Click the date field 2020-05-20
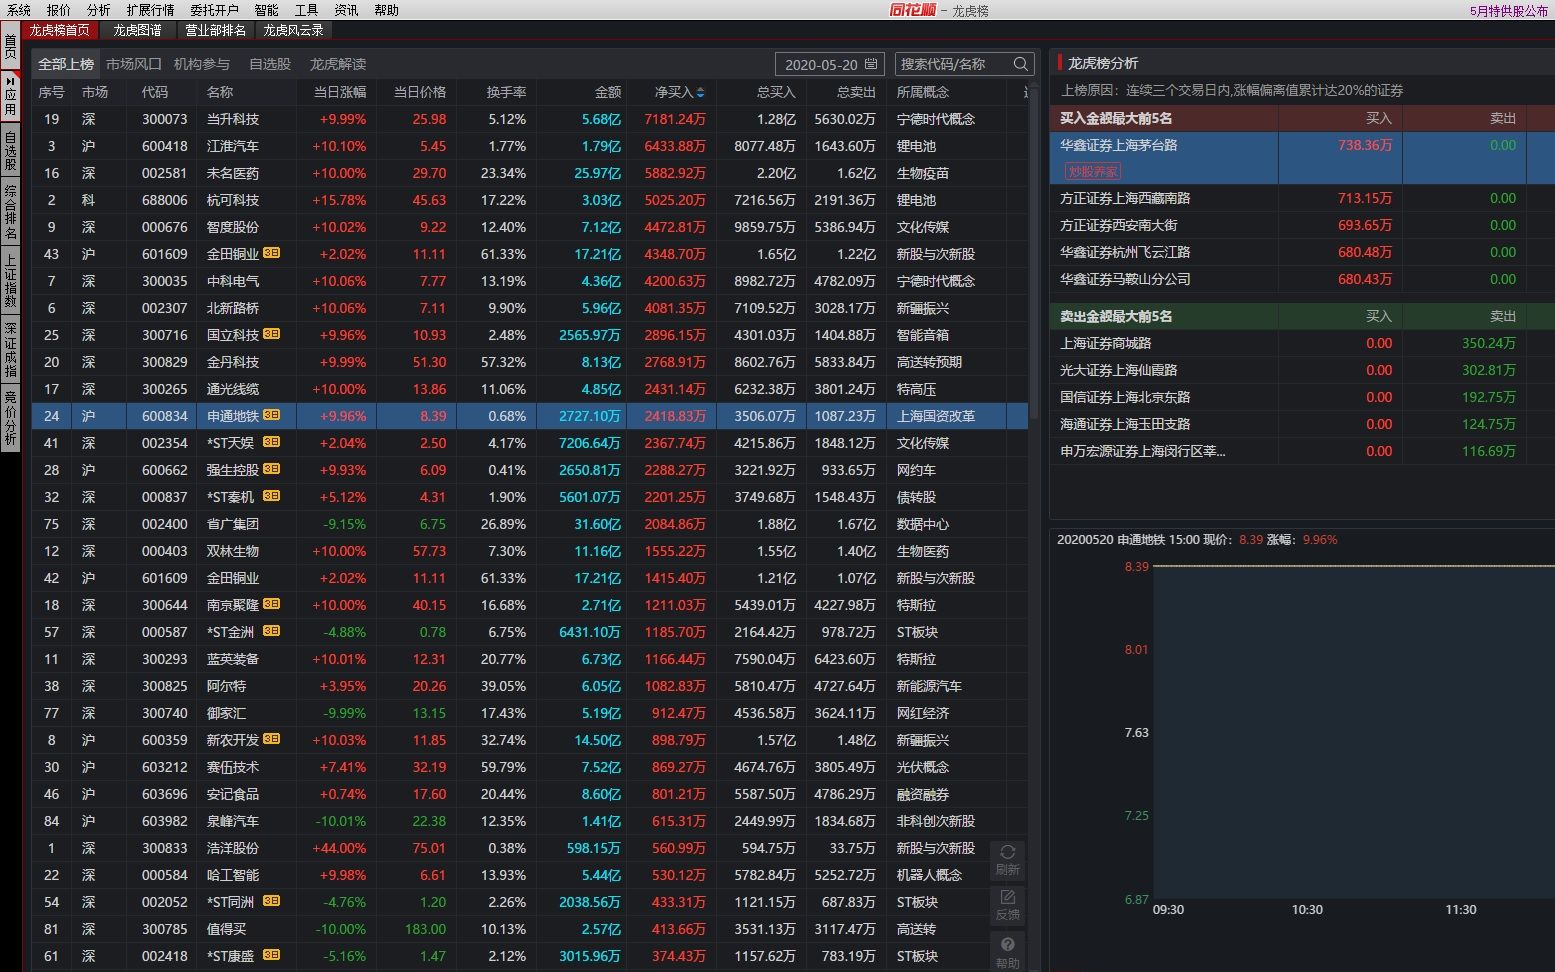 (830, 64)
